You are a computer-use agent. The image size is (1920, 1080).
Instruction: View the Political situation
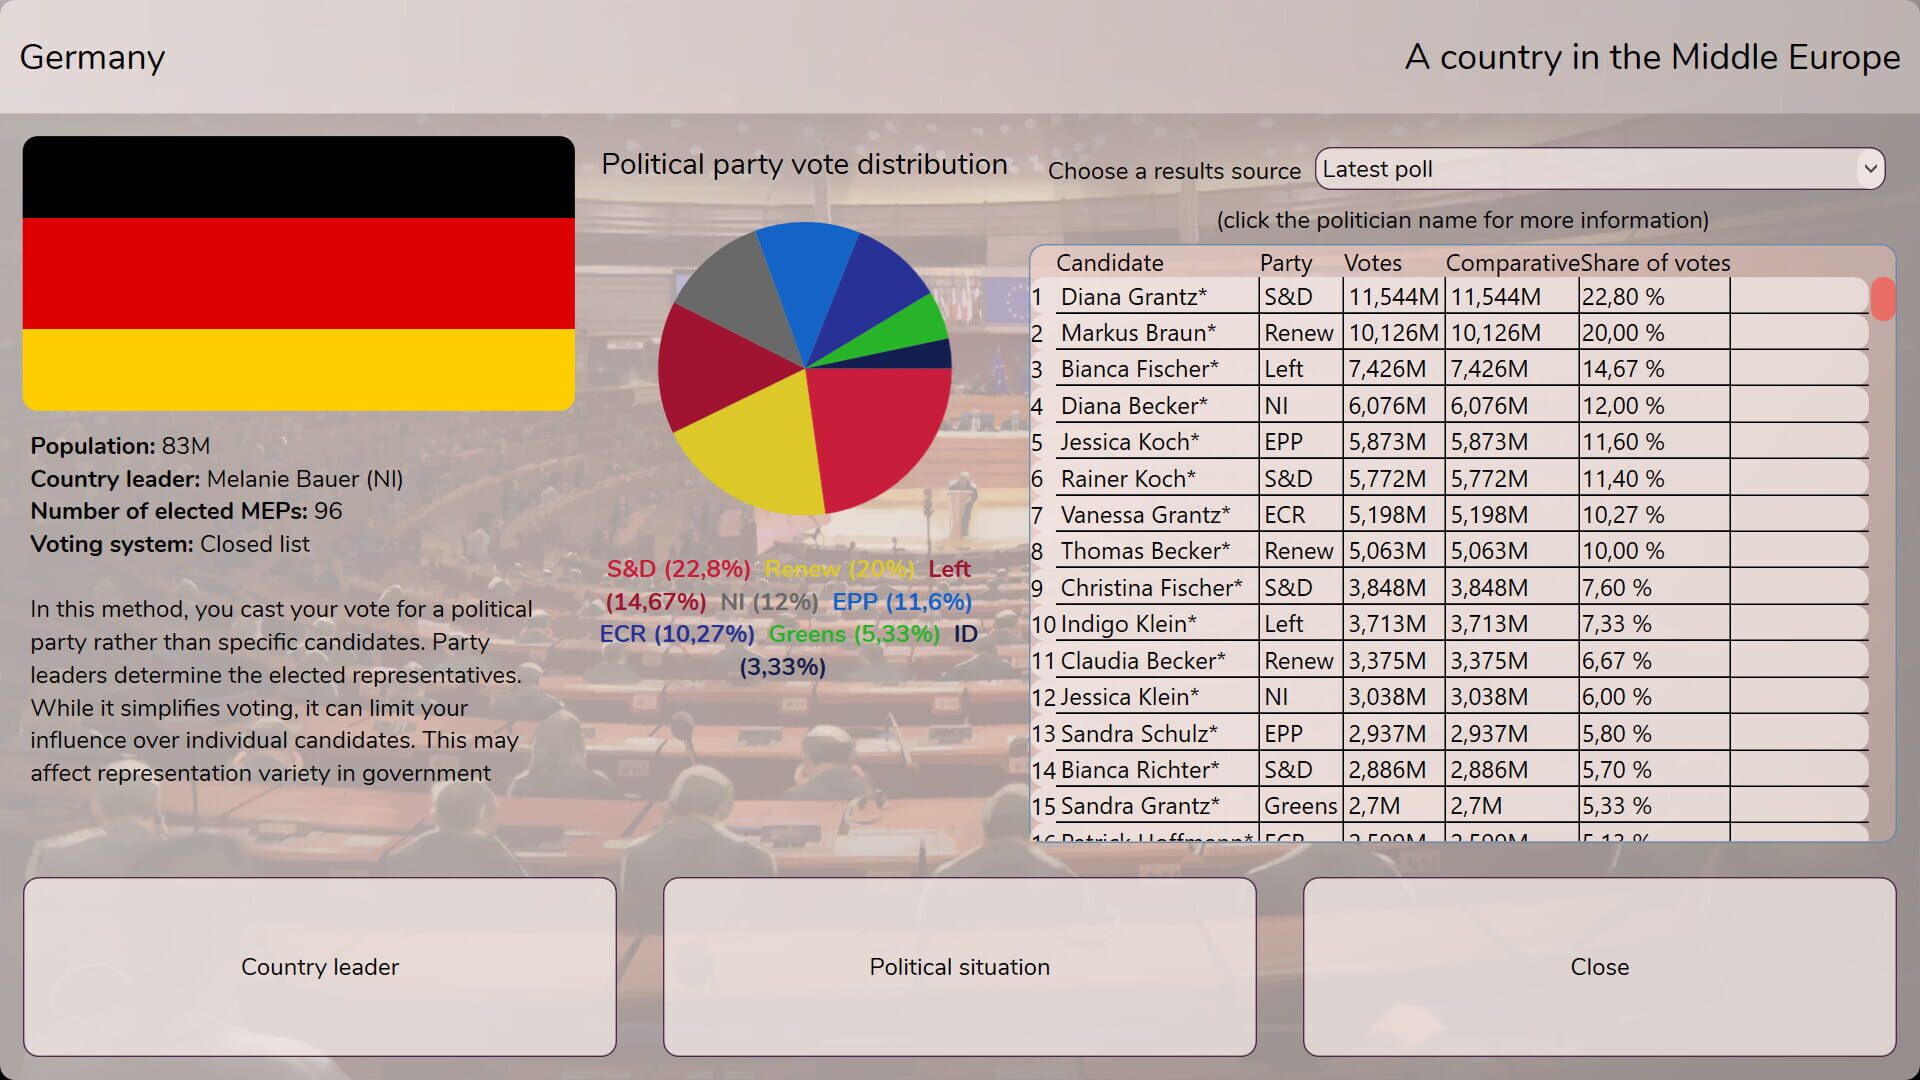[x=959, y=966]
